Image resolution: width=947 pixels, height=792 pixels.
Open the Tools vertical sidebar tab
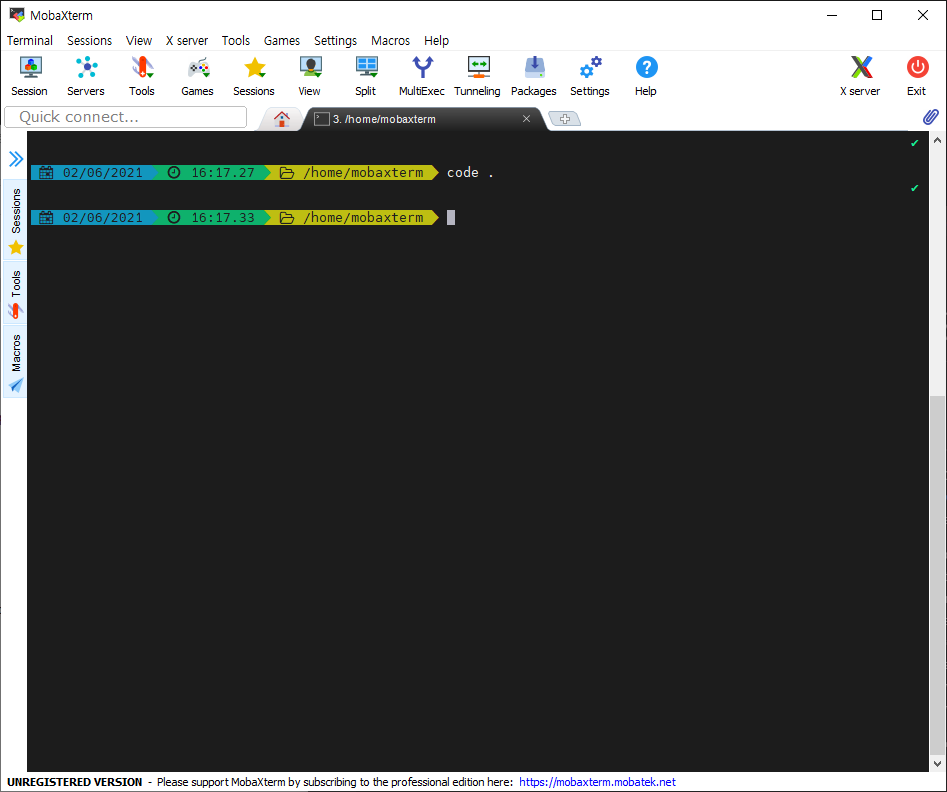coord(15,293)
